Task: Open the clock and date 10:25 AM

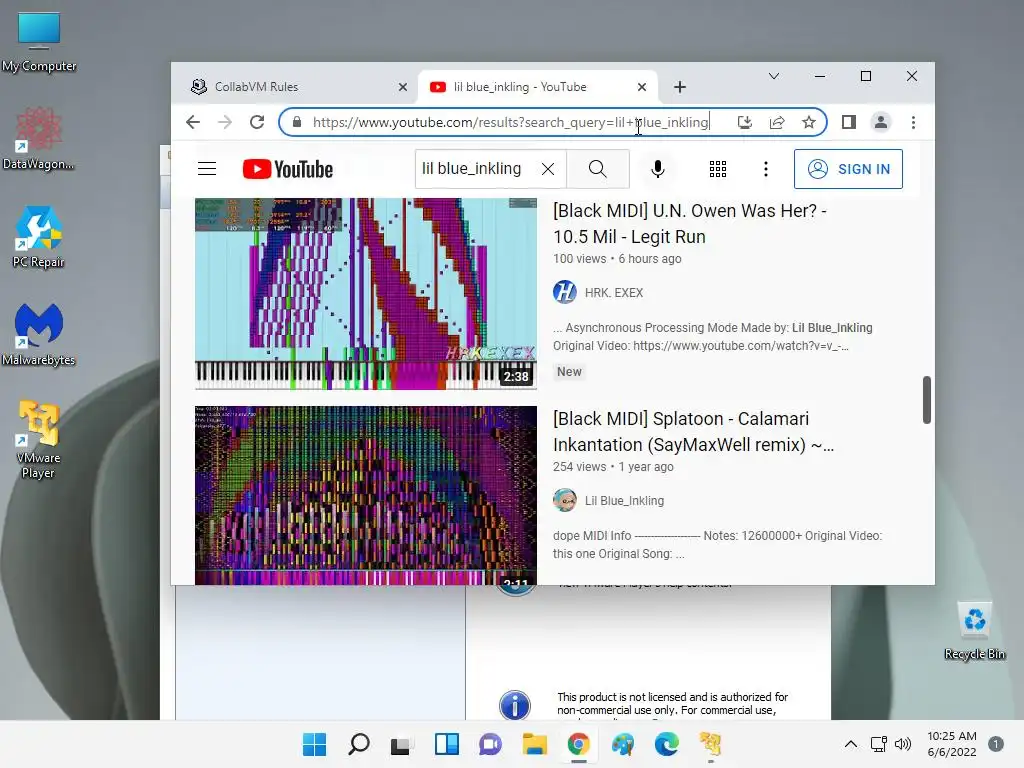Action: click(x=952, y=744)
